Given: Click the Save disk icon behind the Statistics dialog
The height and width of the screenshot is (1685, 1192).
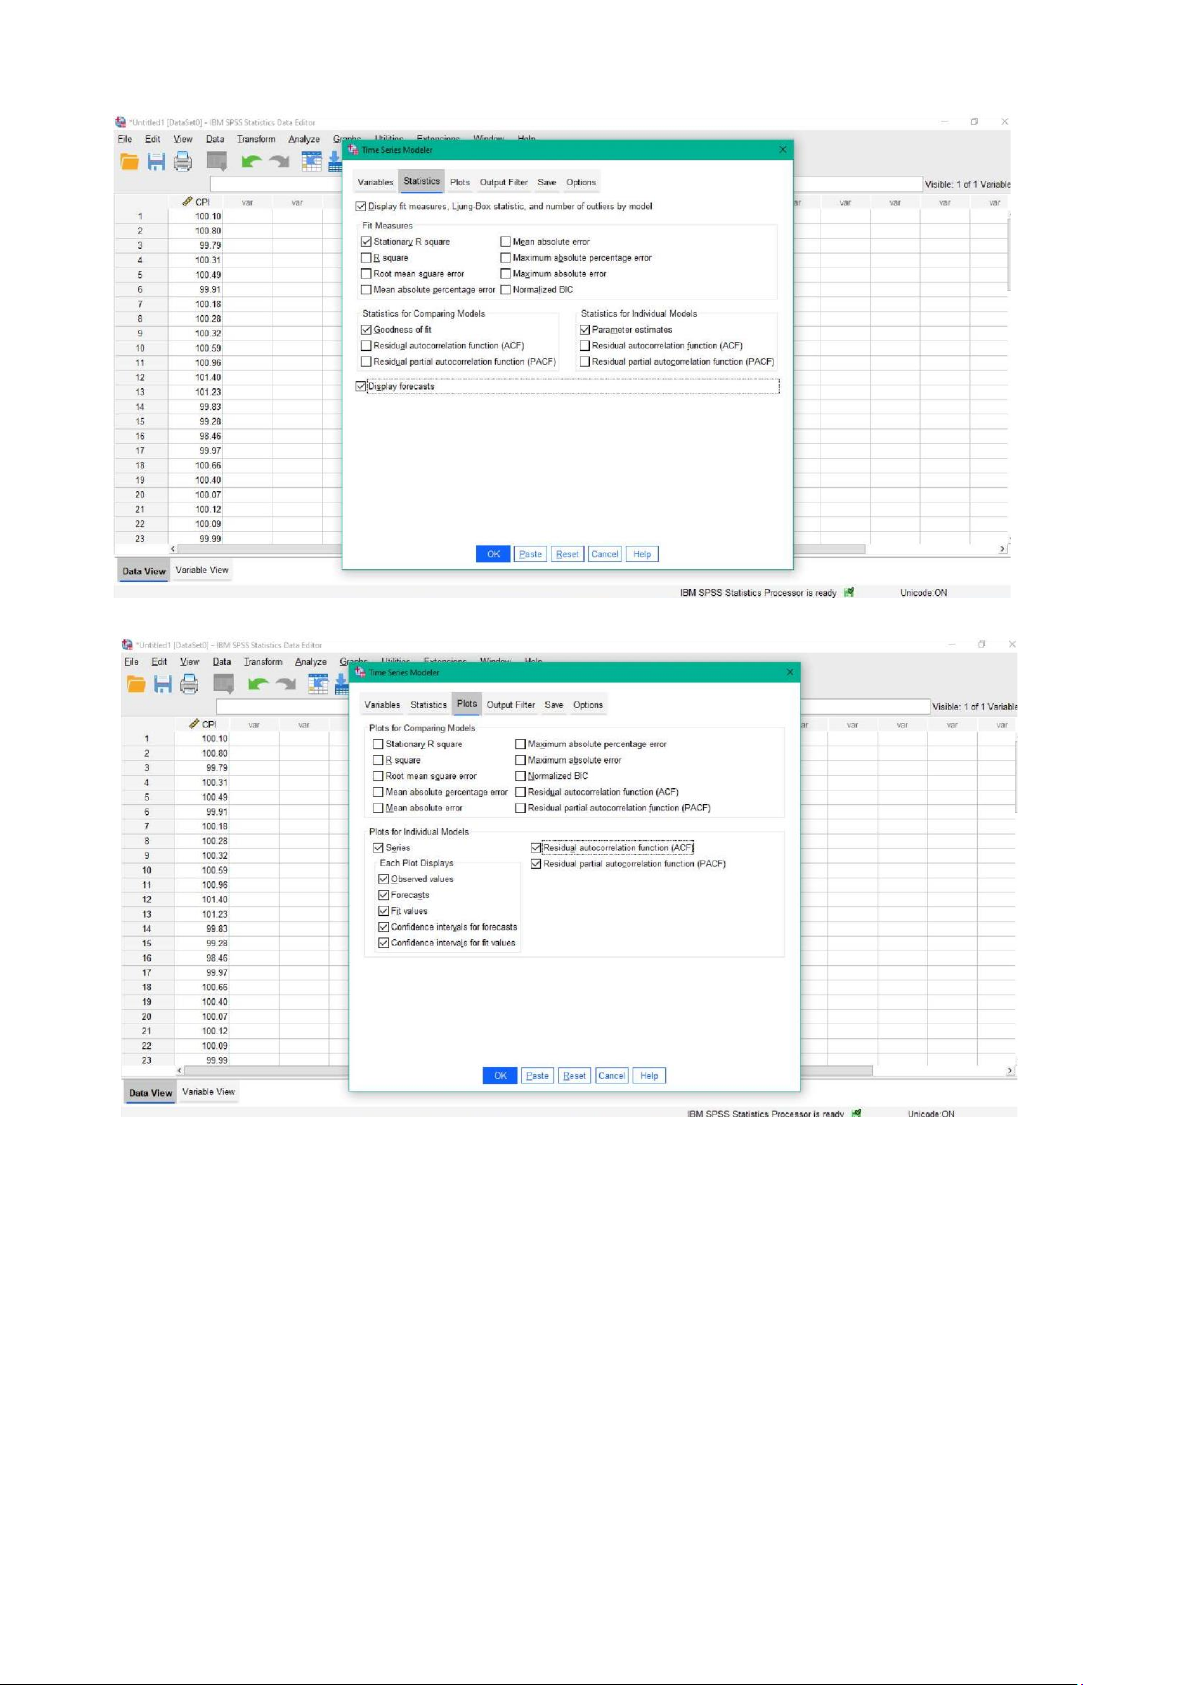Looking at the screenshot, I should 156,161.
